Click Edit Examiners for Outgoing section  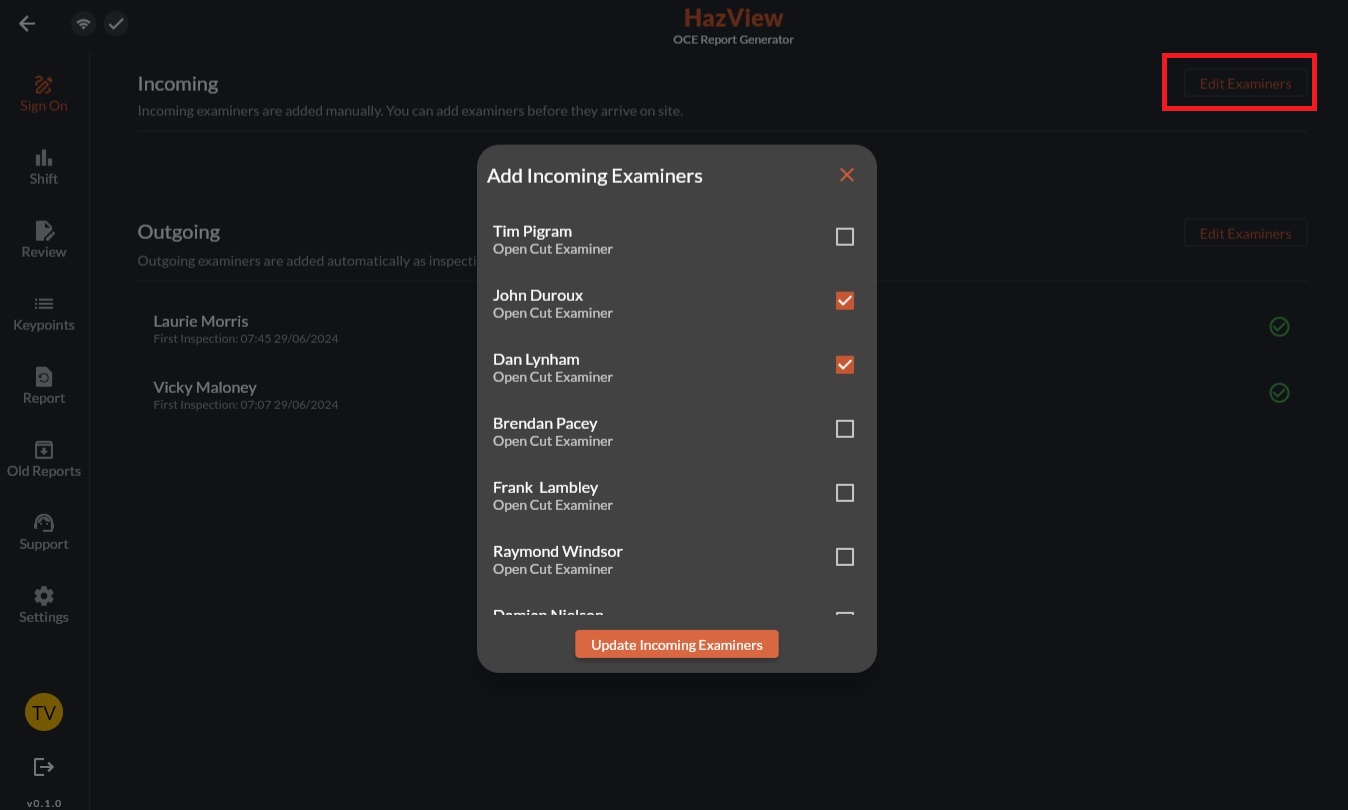1245,234
